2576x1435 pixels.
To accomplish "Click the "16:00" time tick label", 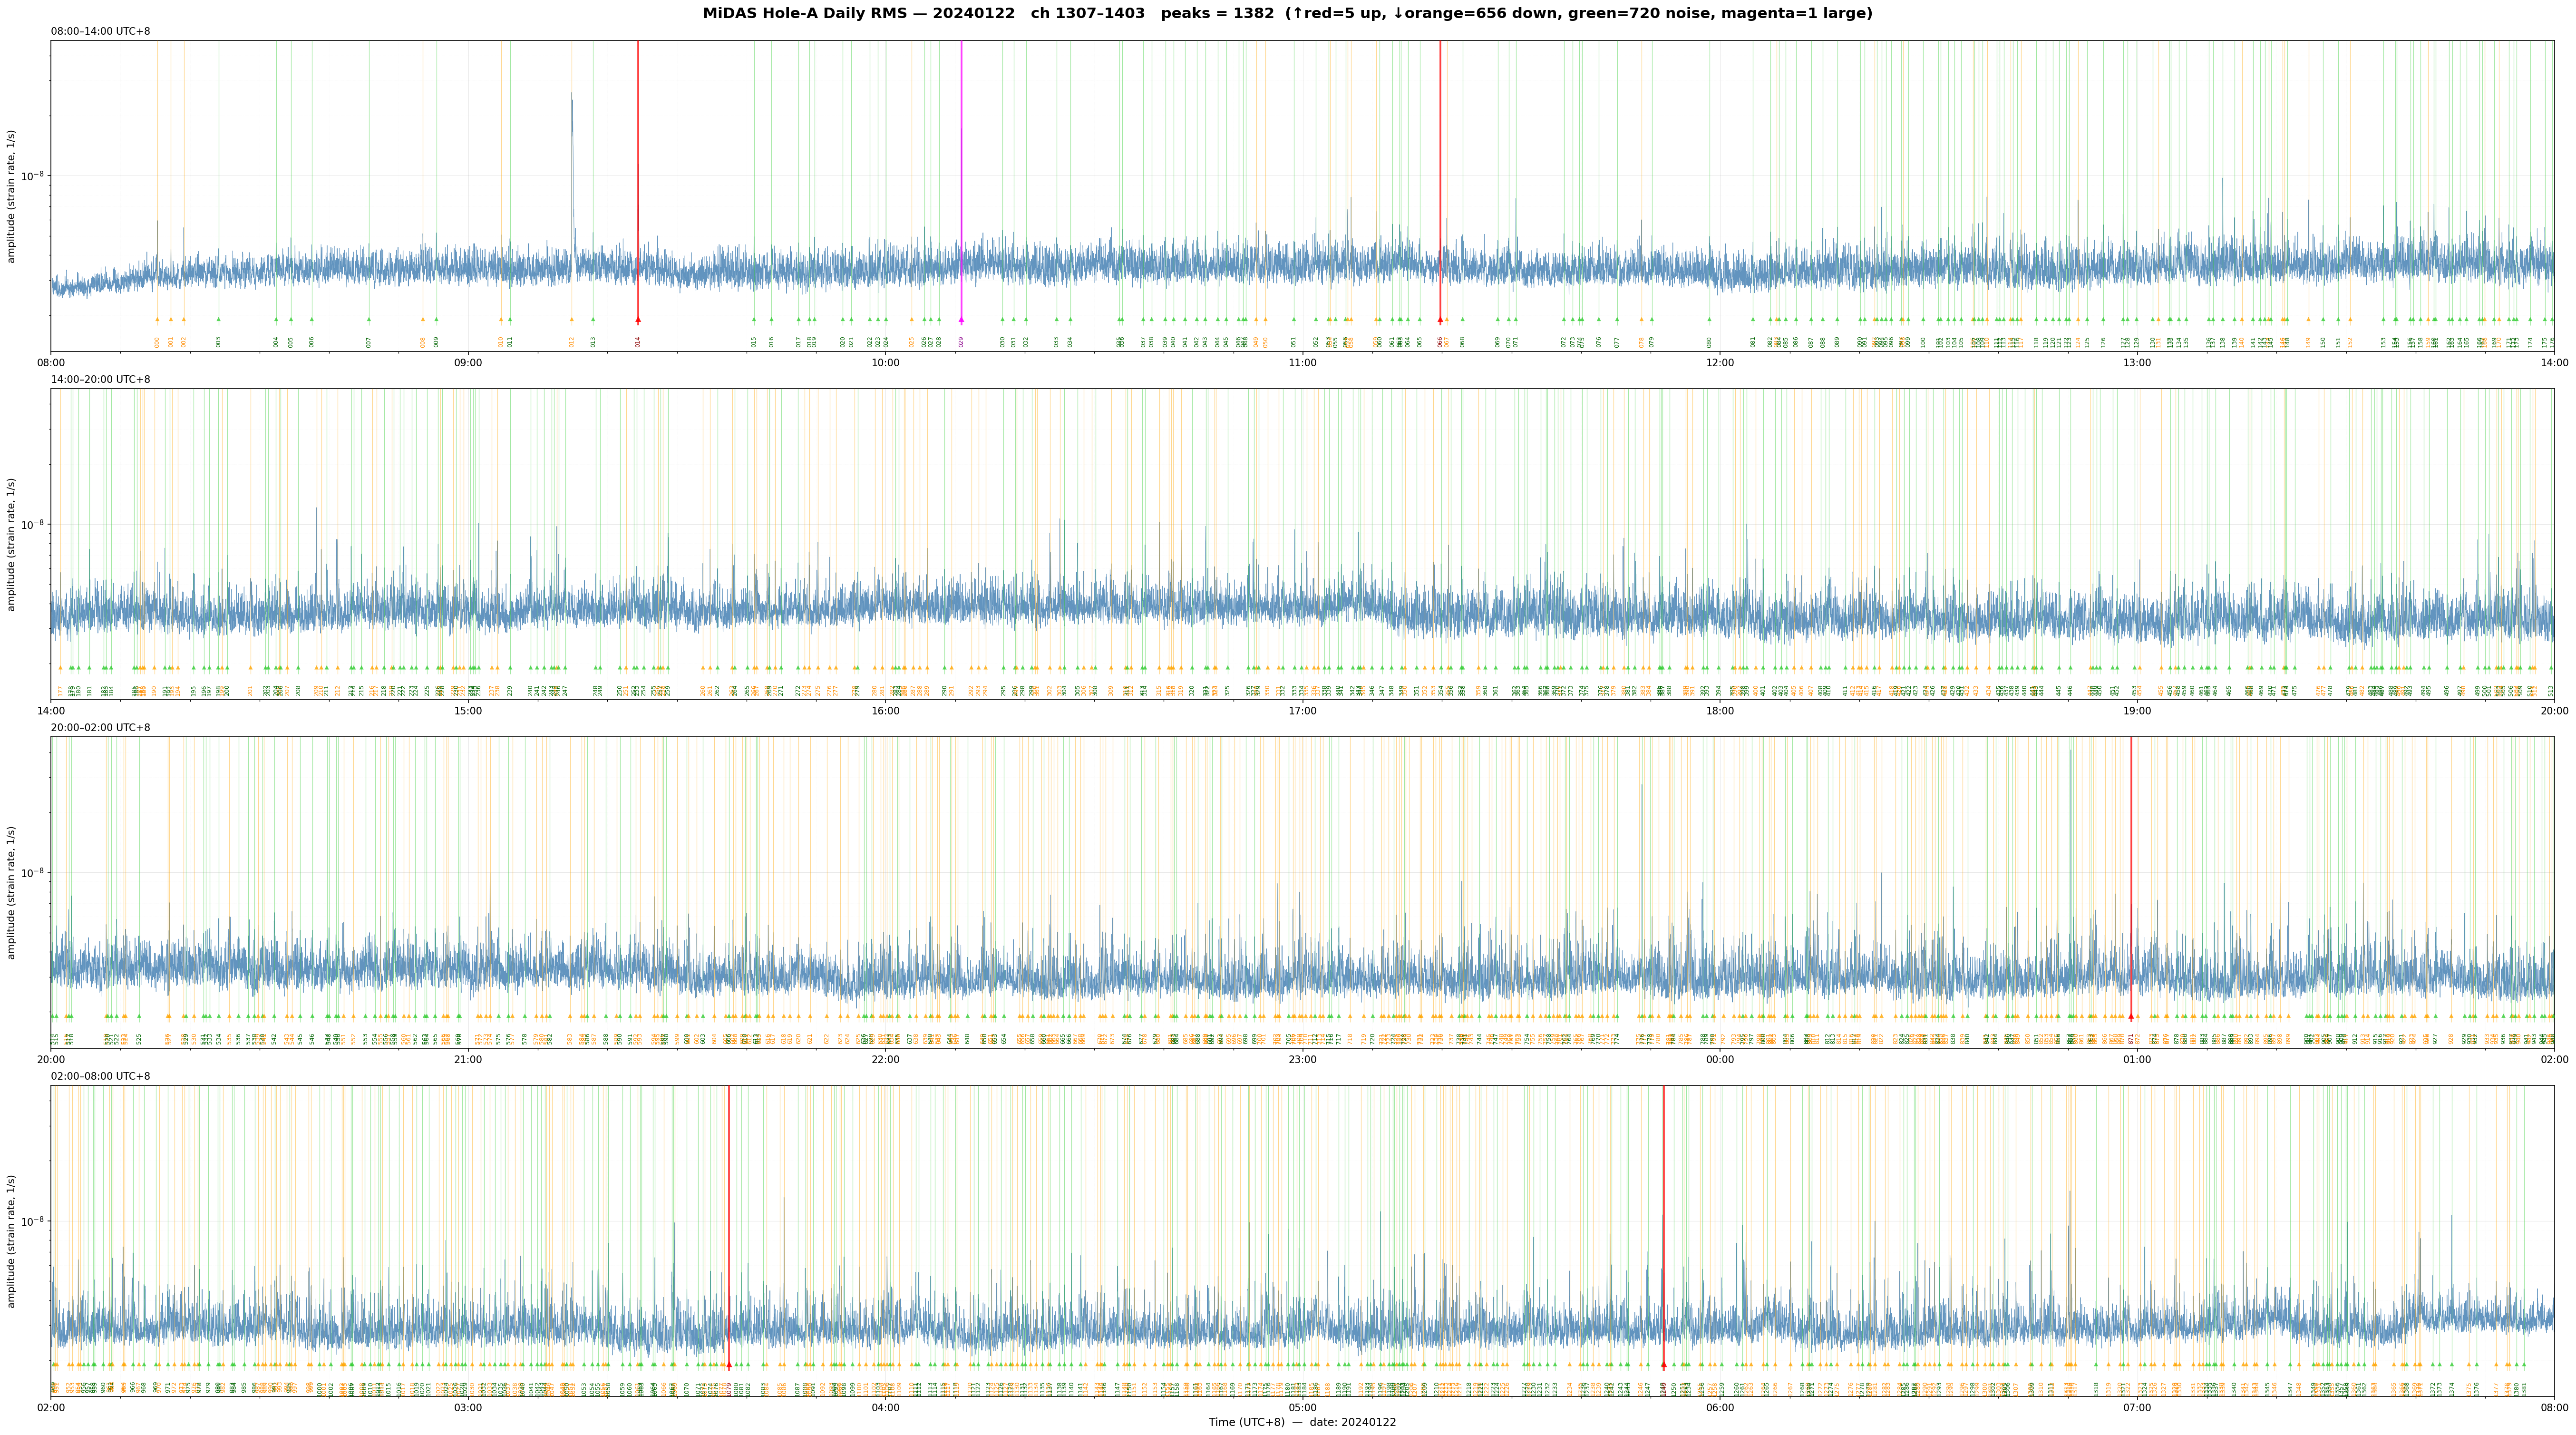I will click(x=885, y=711).
